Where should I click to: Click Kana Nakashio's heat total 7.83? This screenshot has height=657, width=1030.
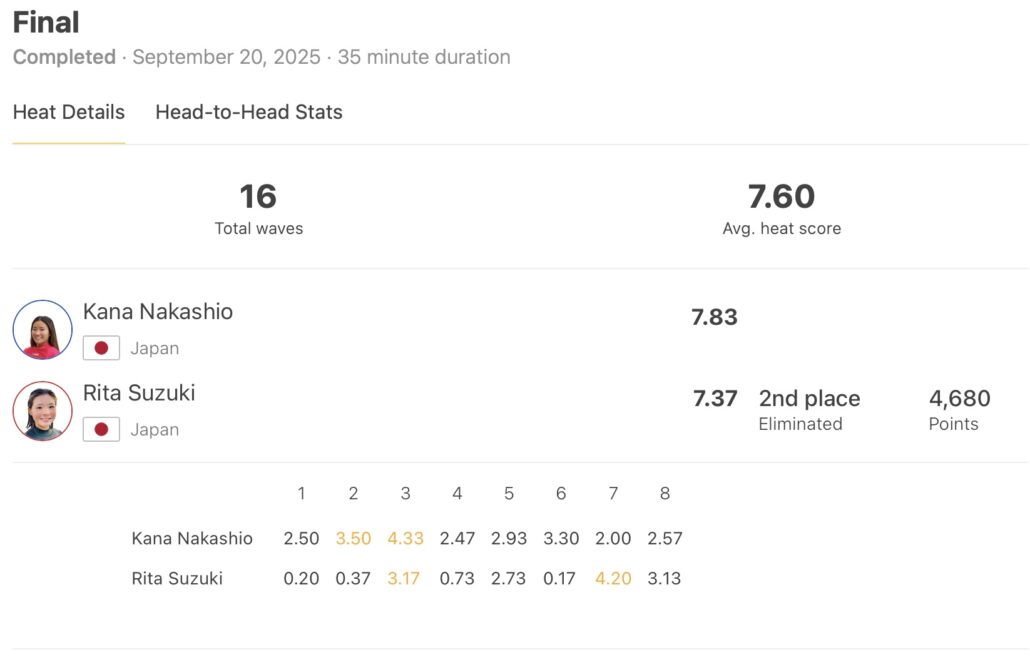714,317
